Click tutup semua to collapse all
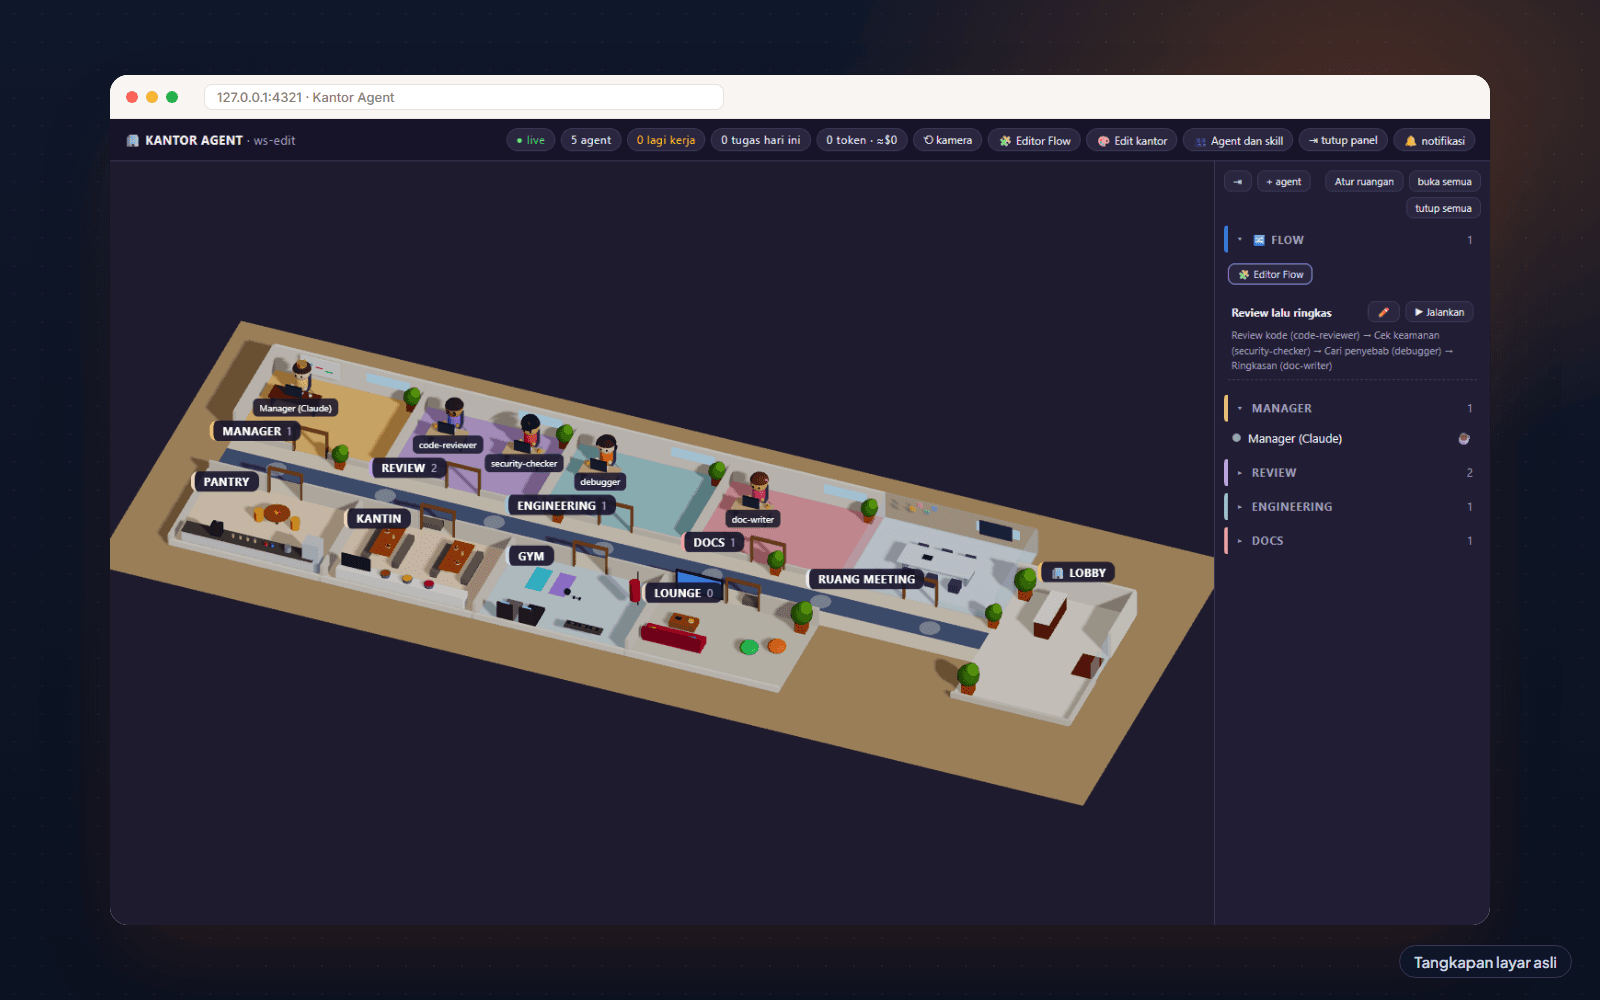 coord(1443,208)
